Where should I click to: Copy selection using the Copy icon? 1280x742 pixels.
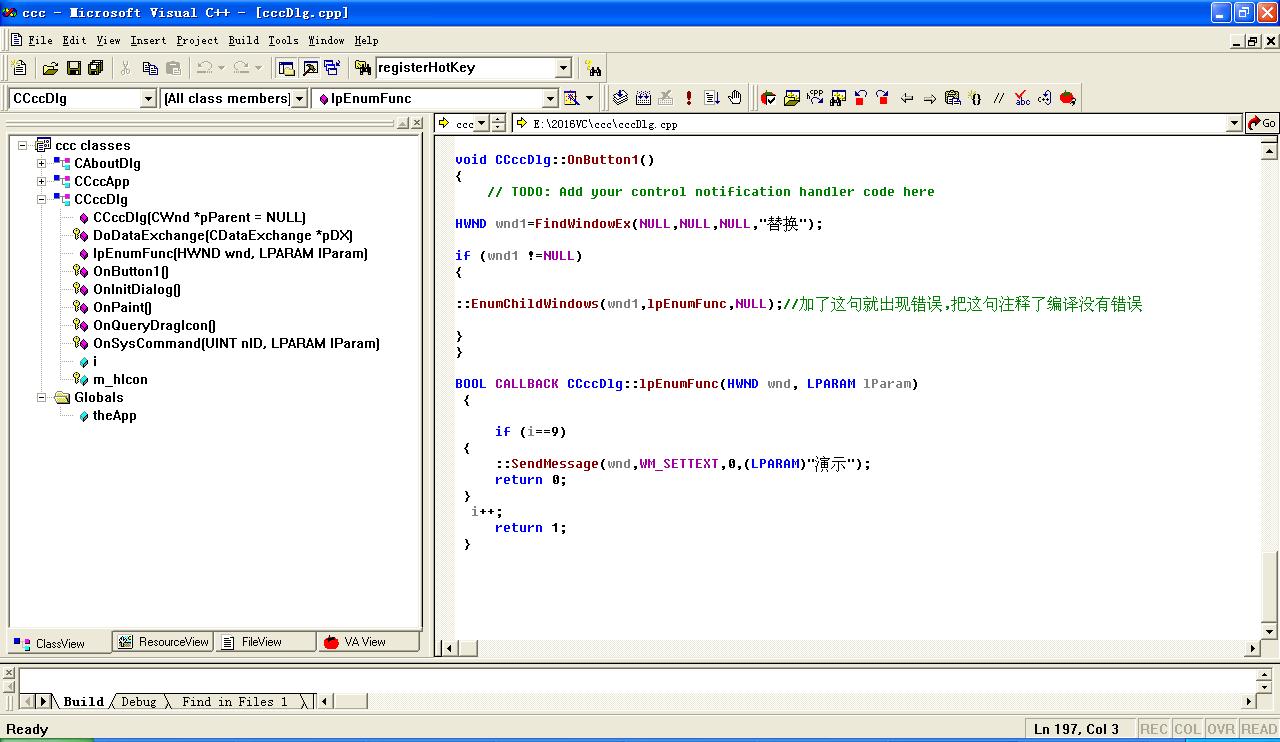click(150, 68)
